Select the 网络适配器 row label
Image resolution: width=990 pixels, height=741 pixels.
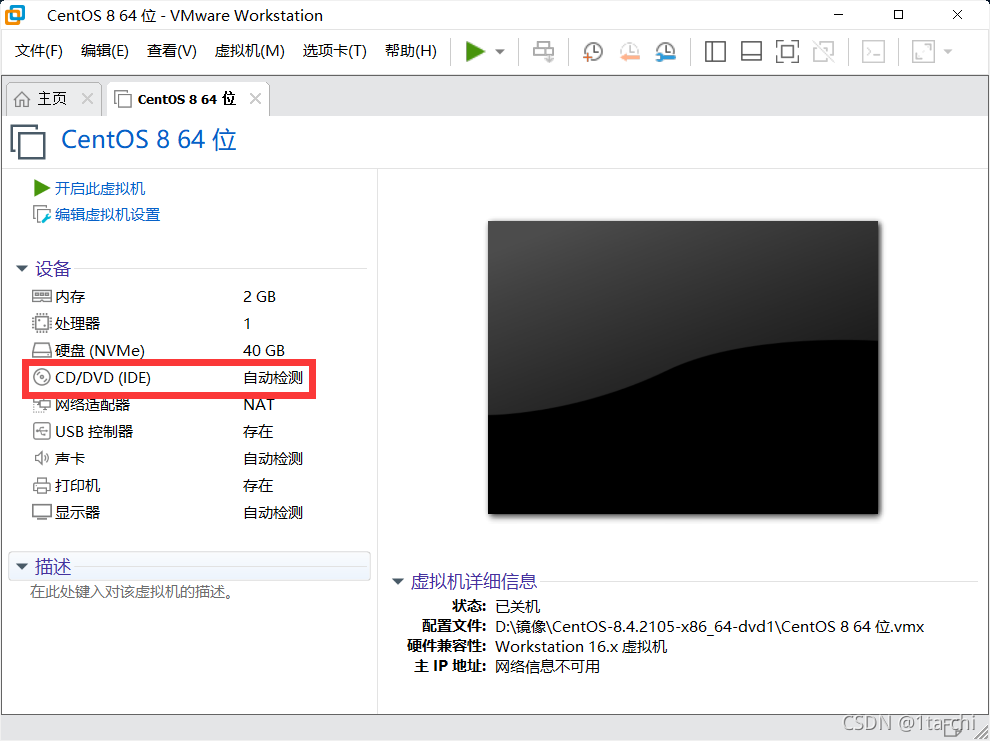(x=93, y=405)
